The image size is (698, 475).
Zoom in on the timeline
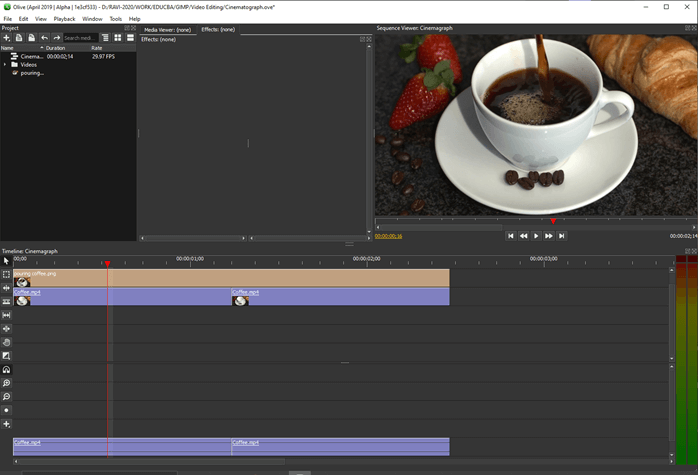click(x=6, y=383)
